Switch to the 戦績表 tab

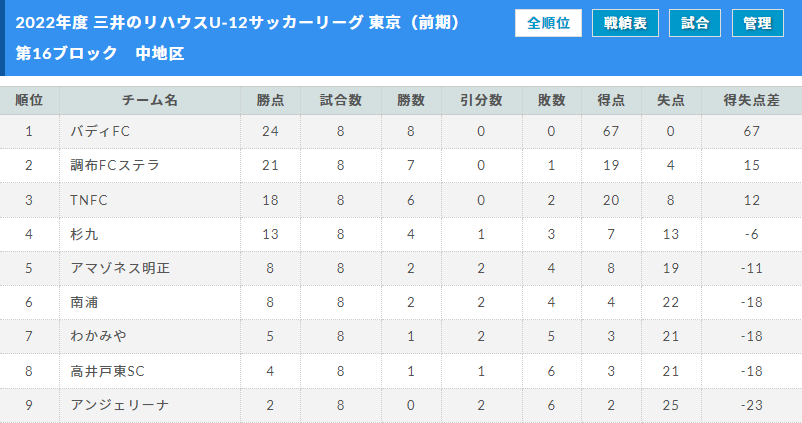coord(625,23)
